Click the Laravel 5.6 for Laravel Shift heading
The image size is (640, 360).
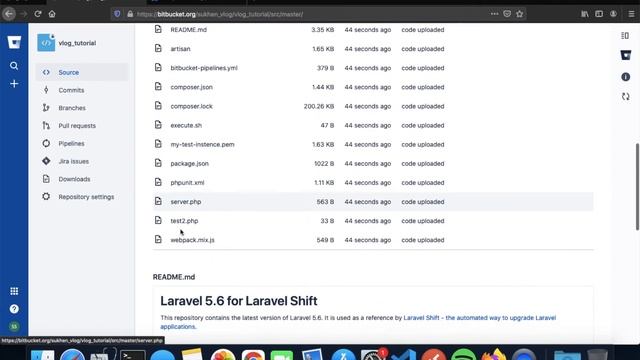[239, 301]
